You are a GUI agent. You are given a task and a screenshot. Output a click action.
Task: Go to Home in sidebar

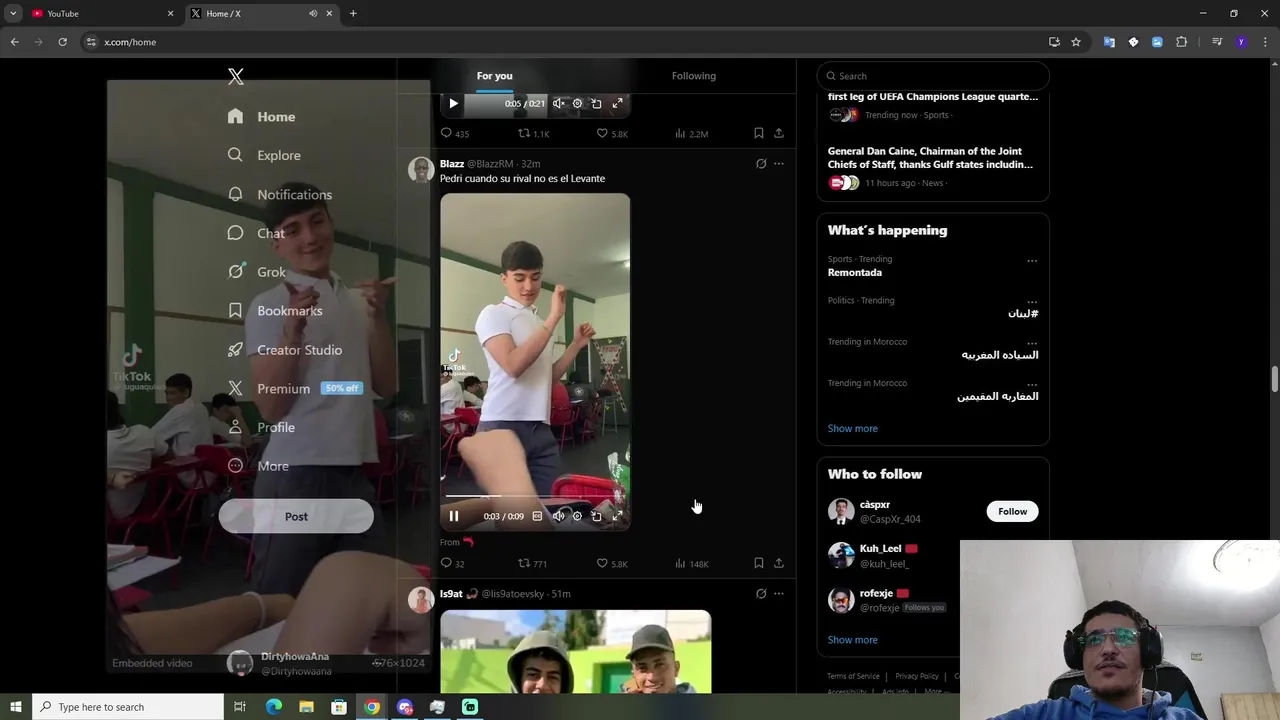(261, 117)
